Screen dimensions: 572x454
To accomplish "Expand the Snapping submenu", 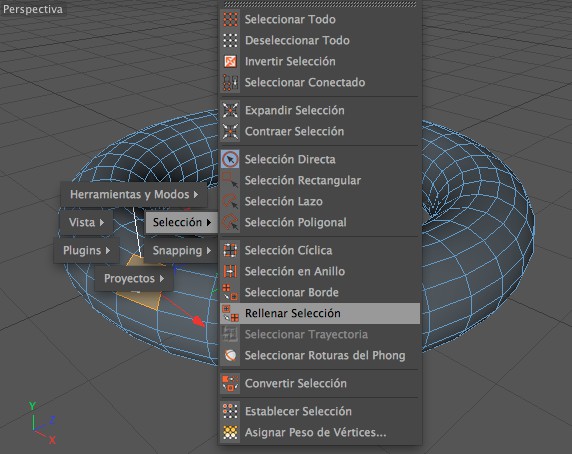I will (x=181, y=251).
